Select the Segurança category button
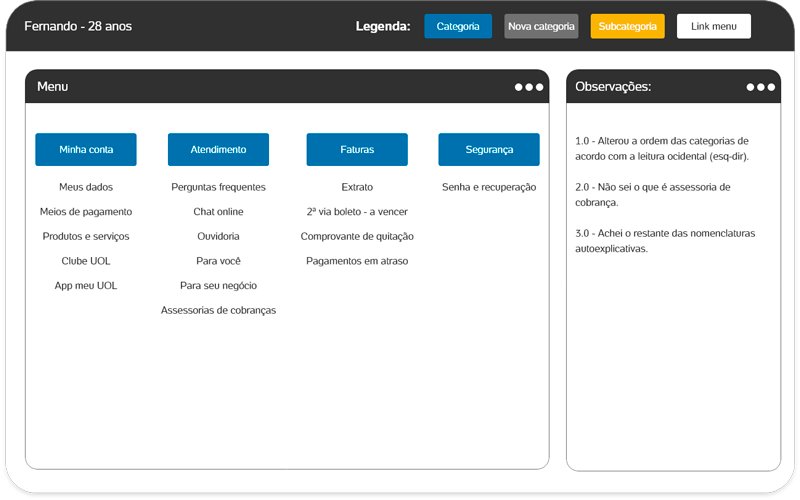This screenshot has width=800, height=500. (489, 149)
